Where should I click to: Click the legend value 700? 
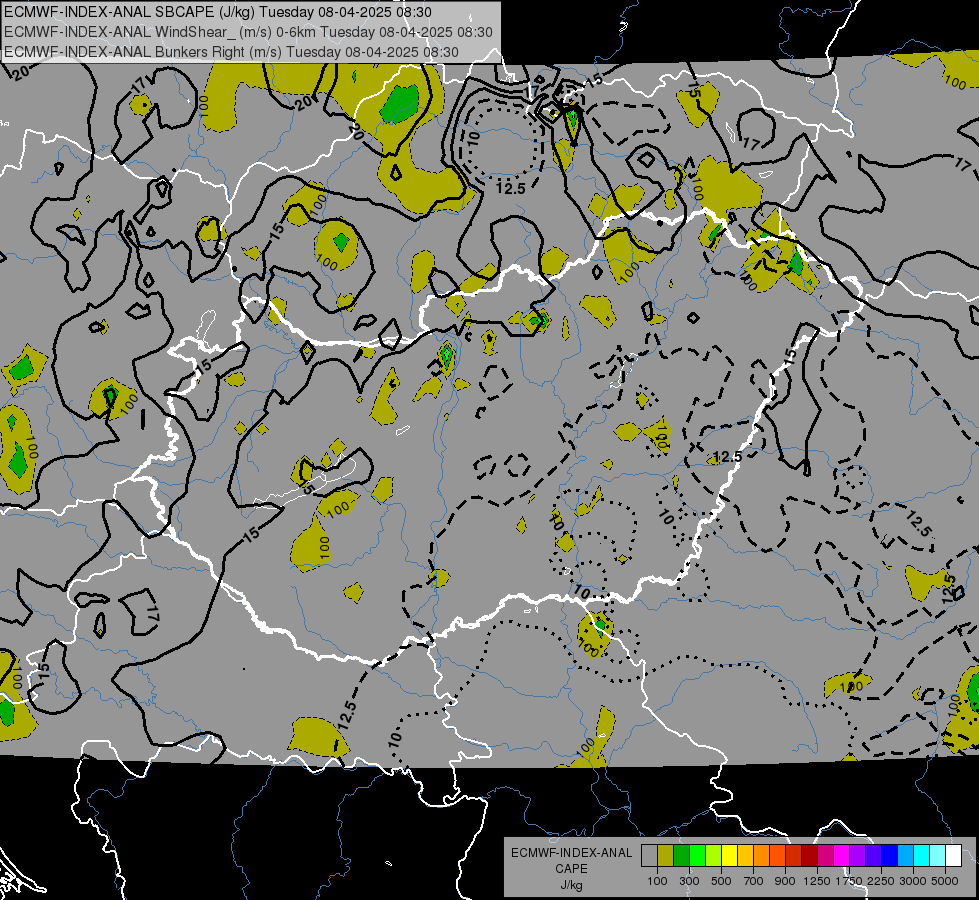tap(754, 881)
